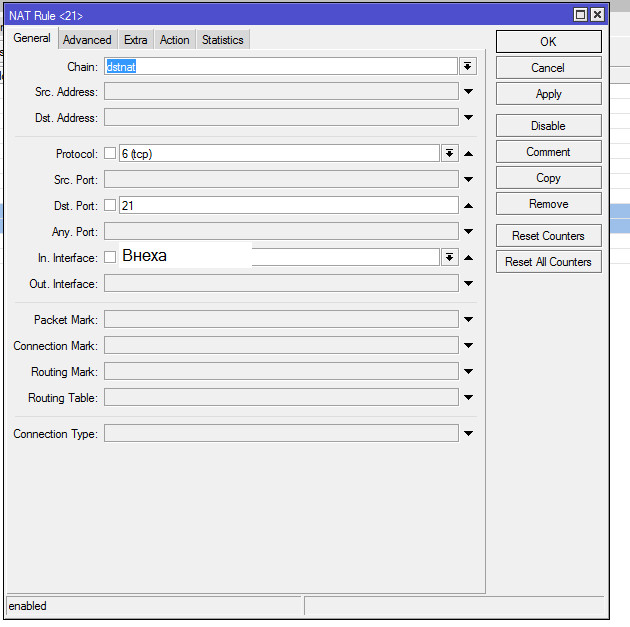Expand the Routing Mark field
Screen dimensions: 630x627
(x=468, y=371)
